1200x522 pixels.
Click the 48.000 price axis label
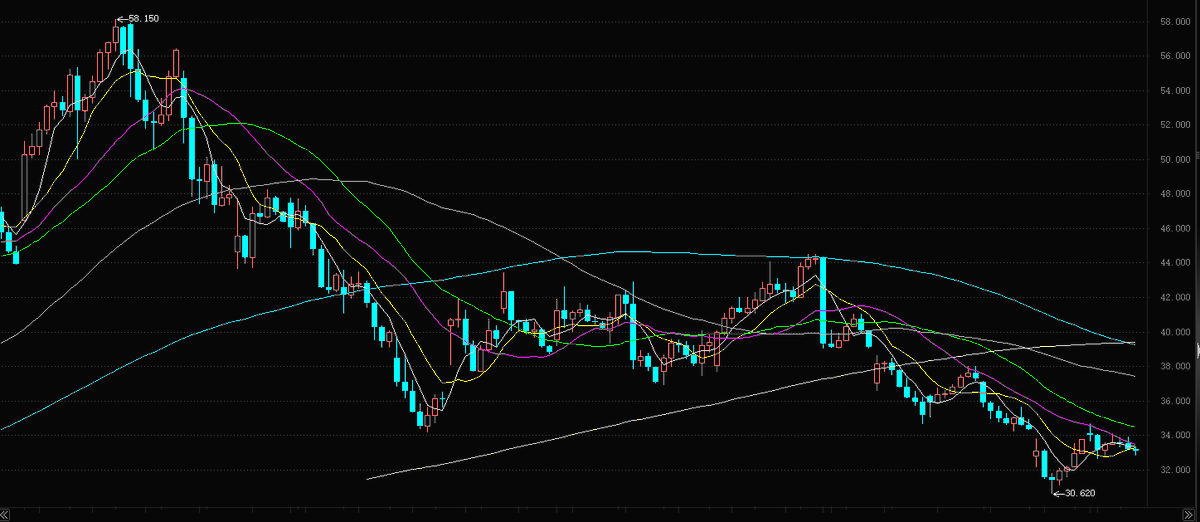1174,194
